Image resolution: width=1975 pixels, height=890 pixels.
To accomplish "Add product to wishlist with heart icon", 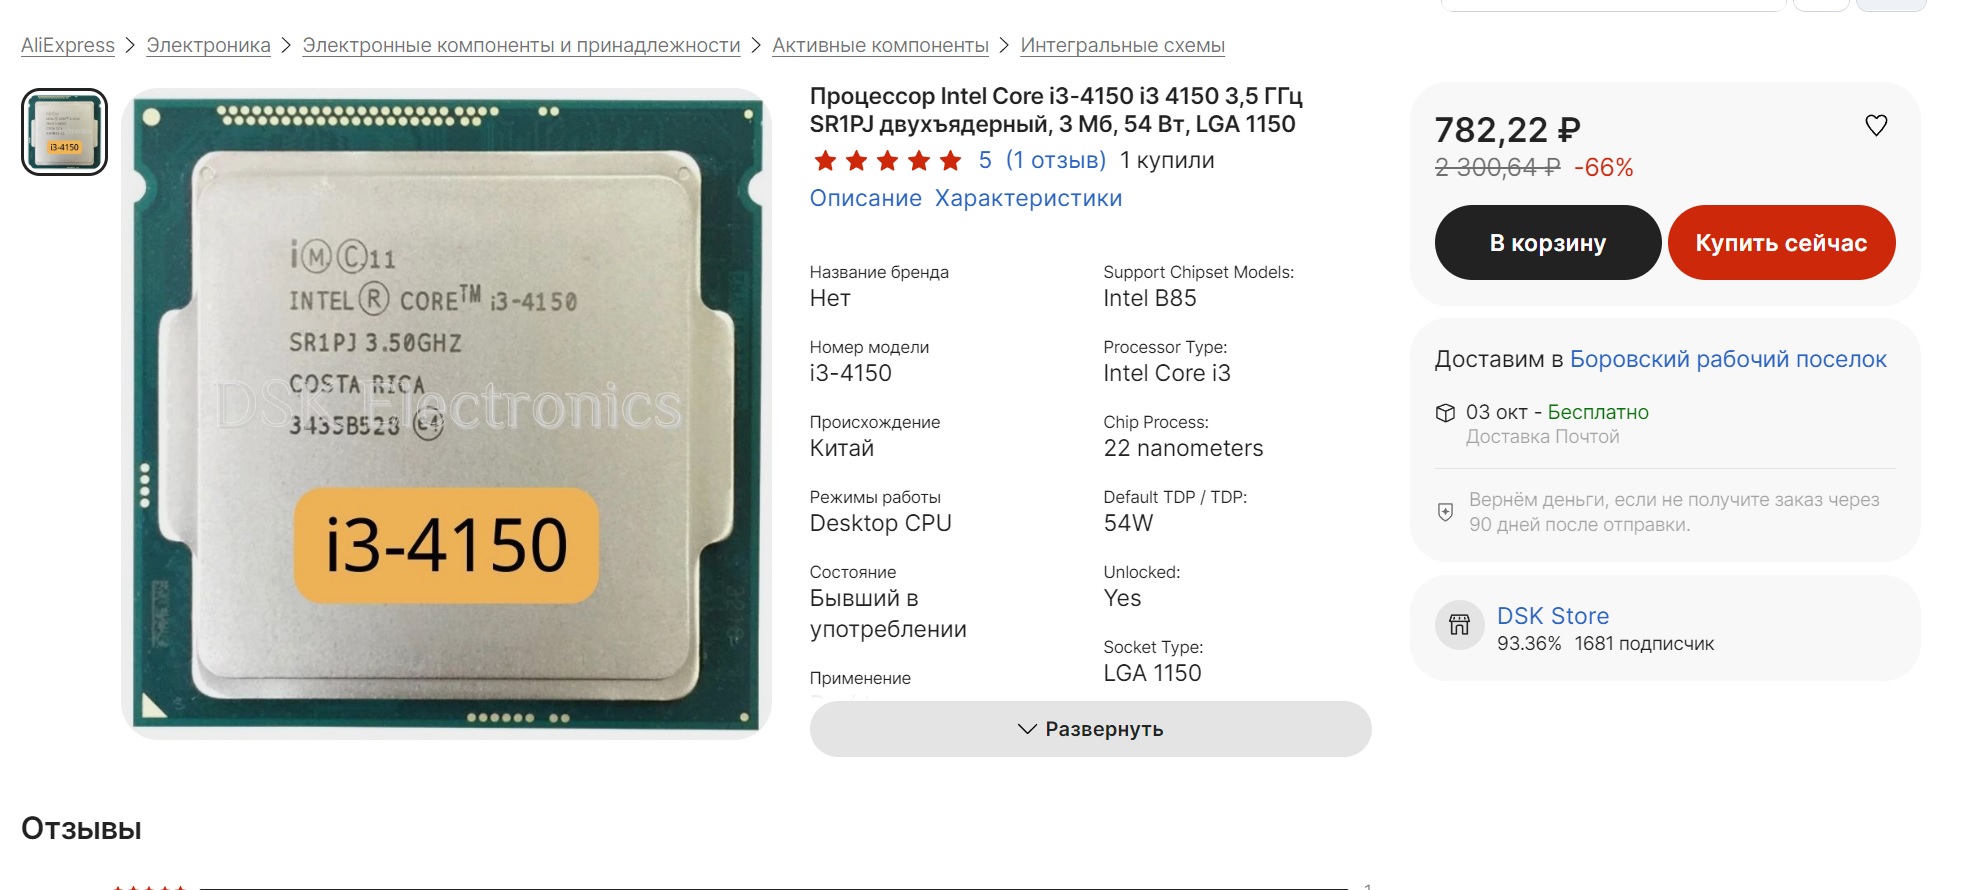I will 1876,125.
